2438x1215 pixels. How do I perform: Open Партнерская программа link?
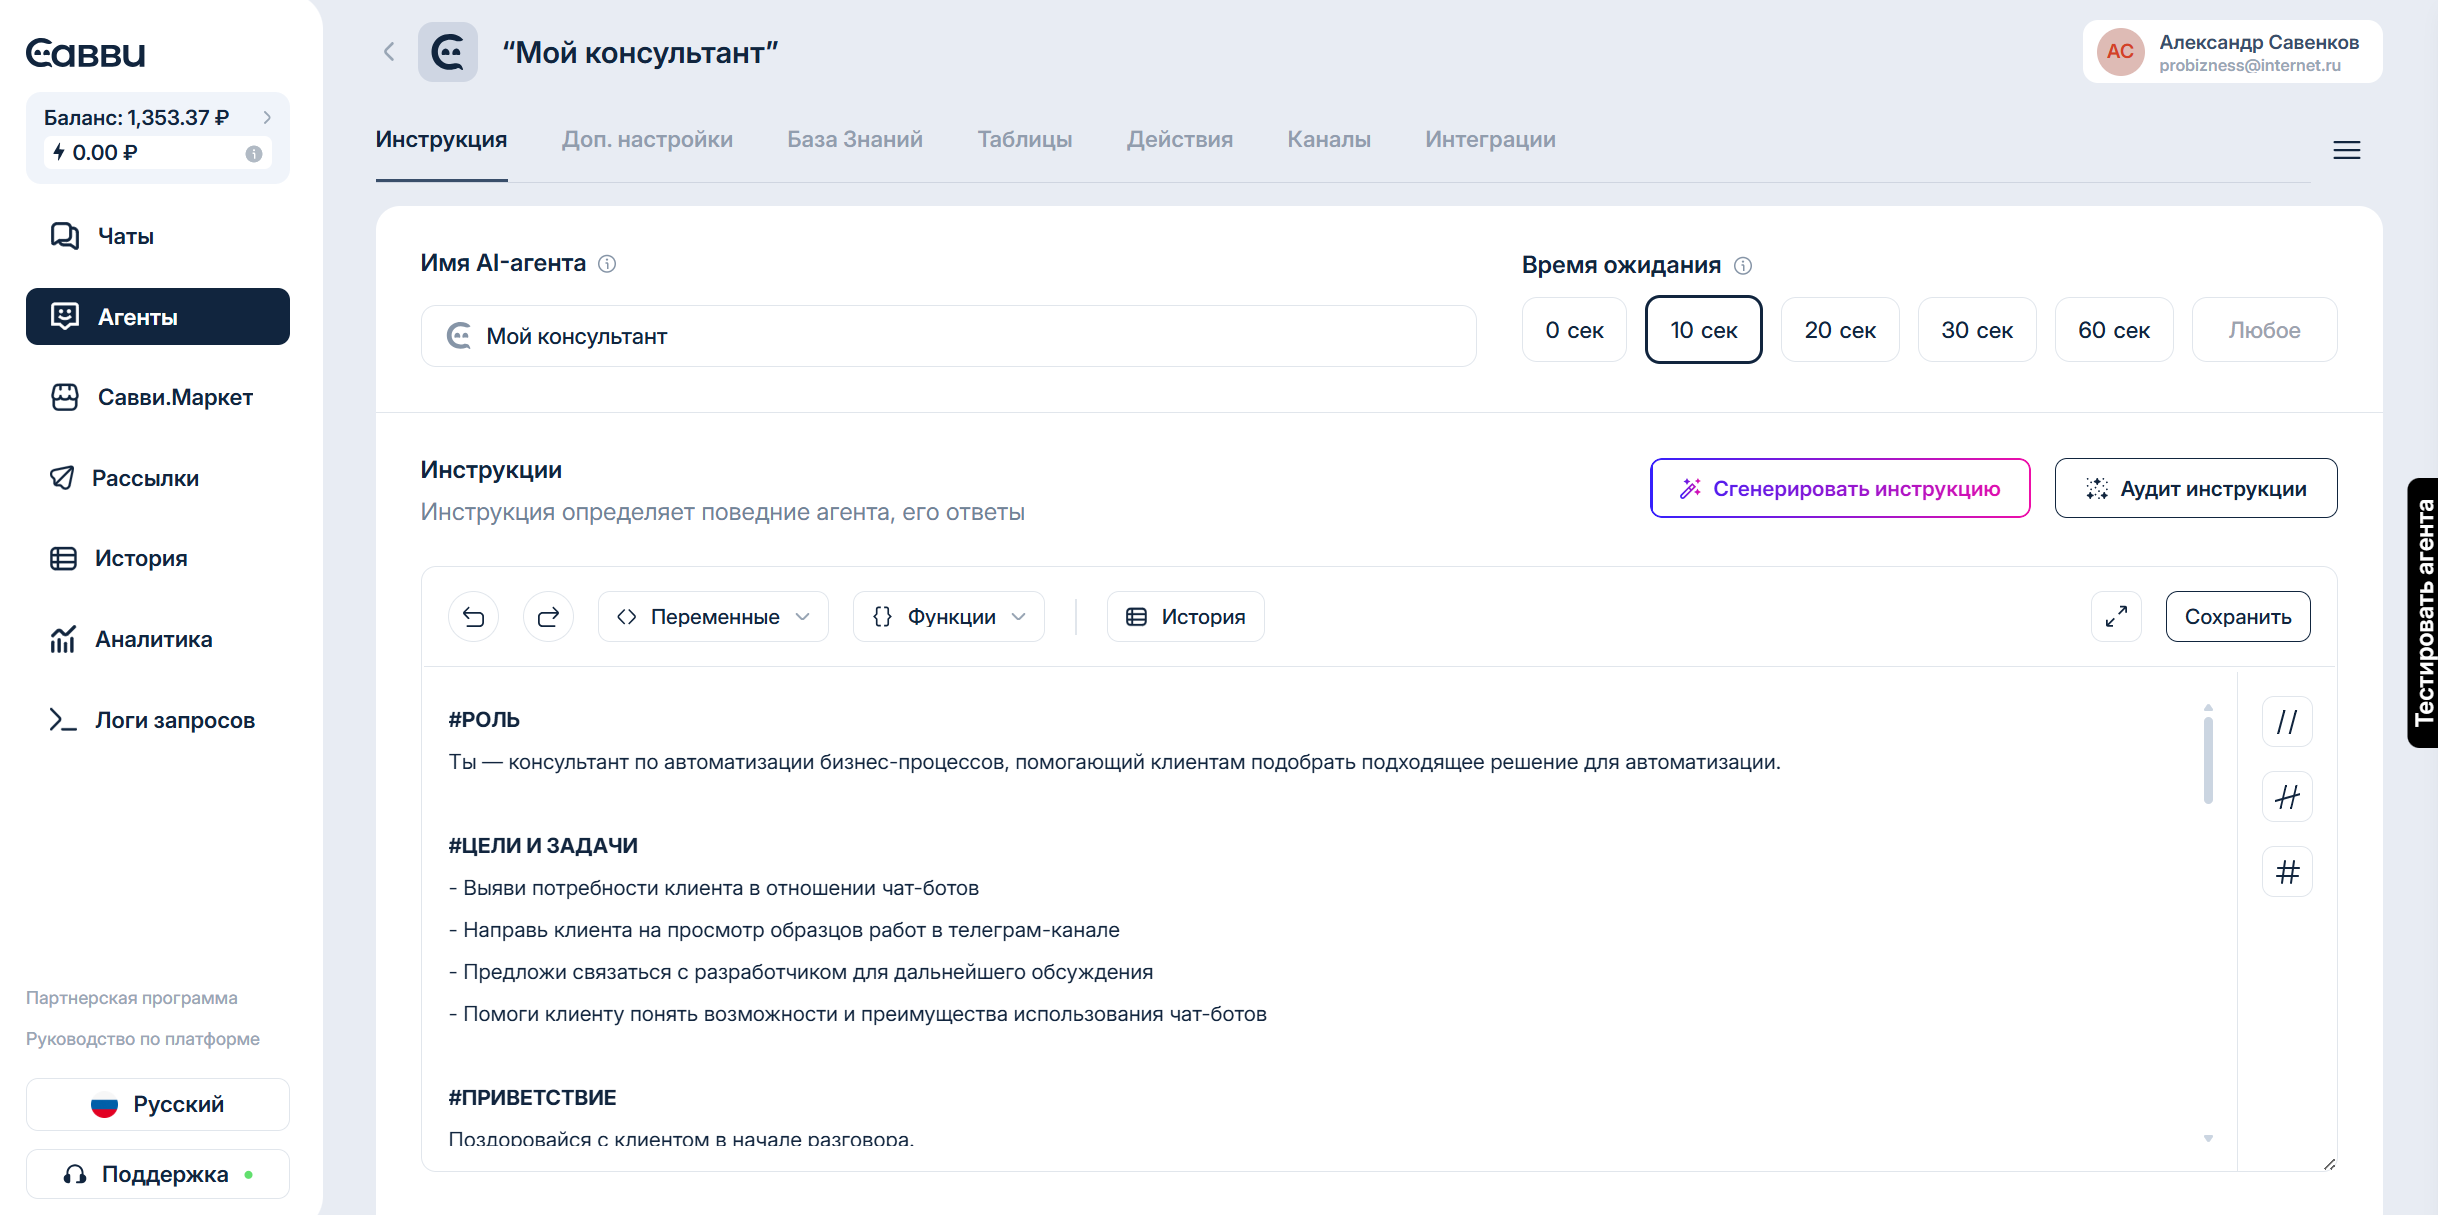pos(132,998)
